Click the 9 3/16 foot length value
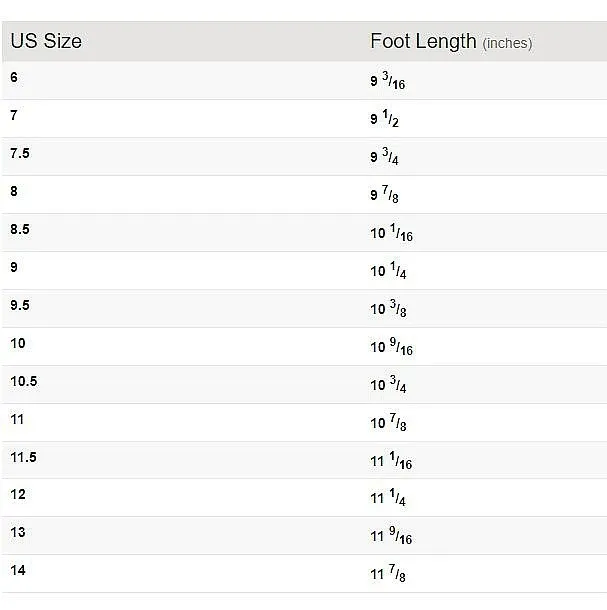The height and width of the screenshot is (610, 607). [x=388, y=81]
